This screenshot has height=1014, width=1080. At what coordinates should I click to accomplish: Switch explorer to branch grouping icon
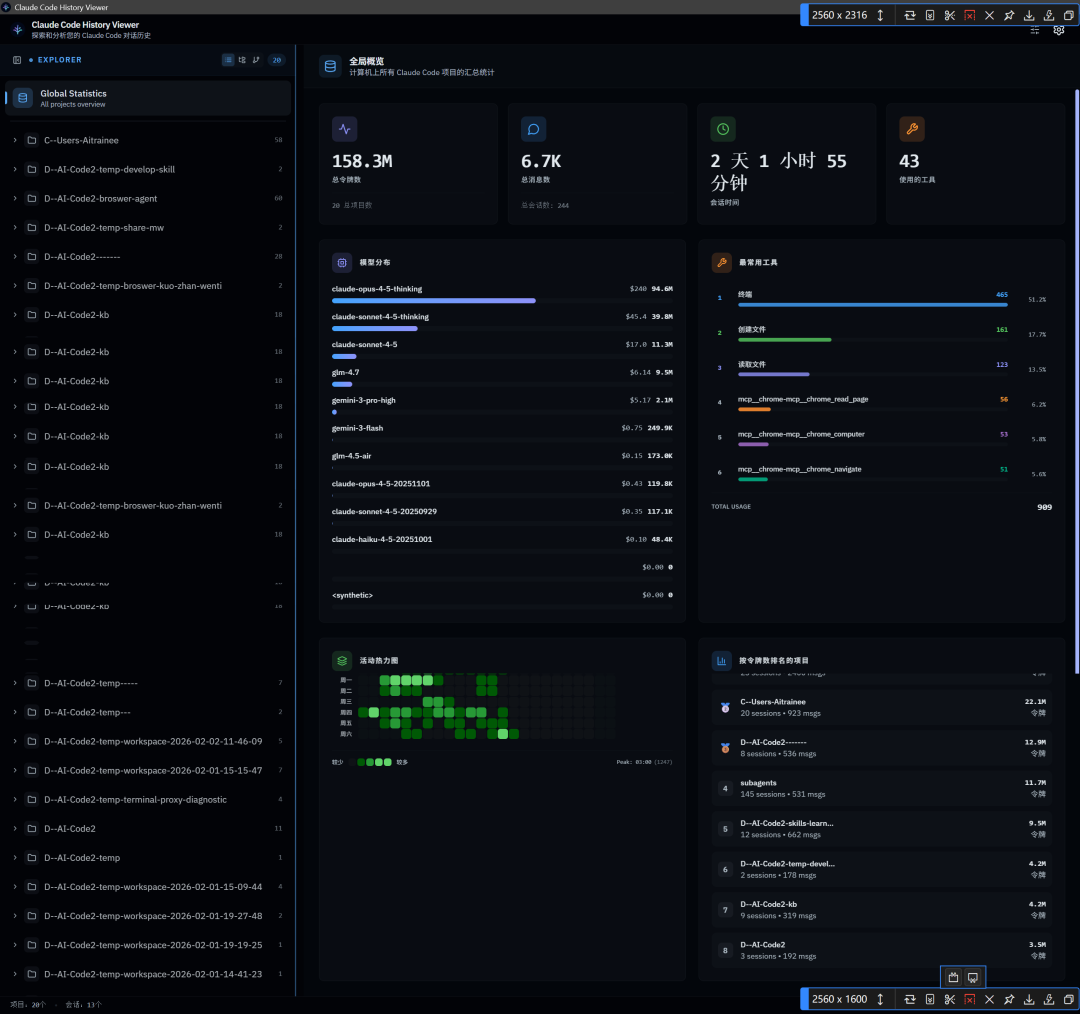[256, 60]
